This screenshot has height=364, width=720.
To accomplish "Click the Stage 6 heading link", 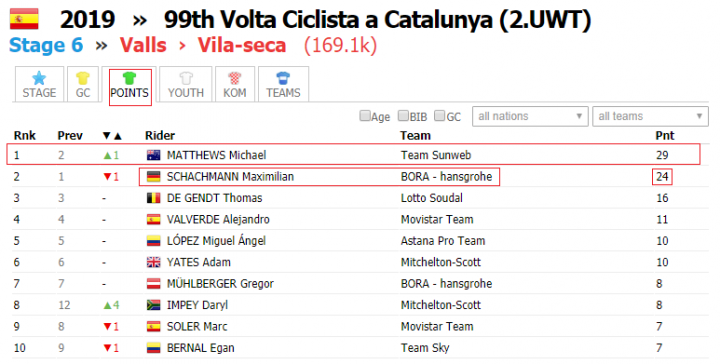I will [x=46, y=45].
